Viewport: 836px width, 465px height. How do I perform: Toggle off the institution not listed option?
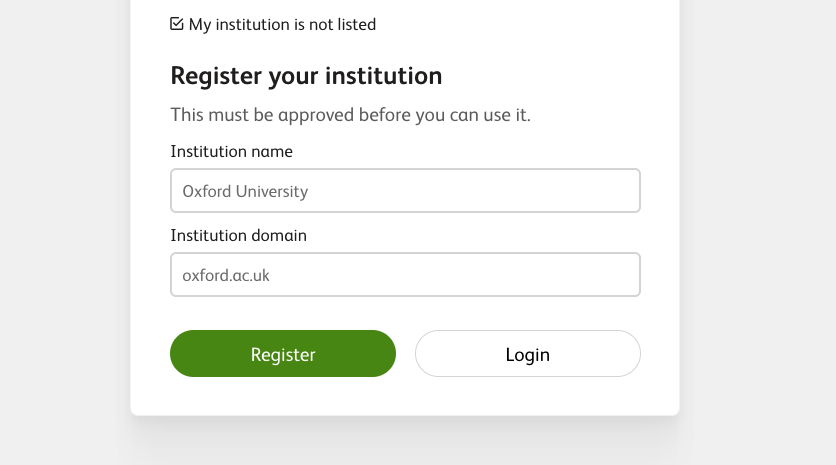177,24
